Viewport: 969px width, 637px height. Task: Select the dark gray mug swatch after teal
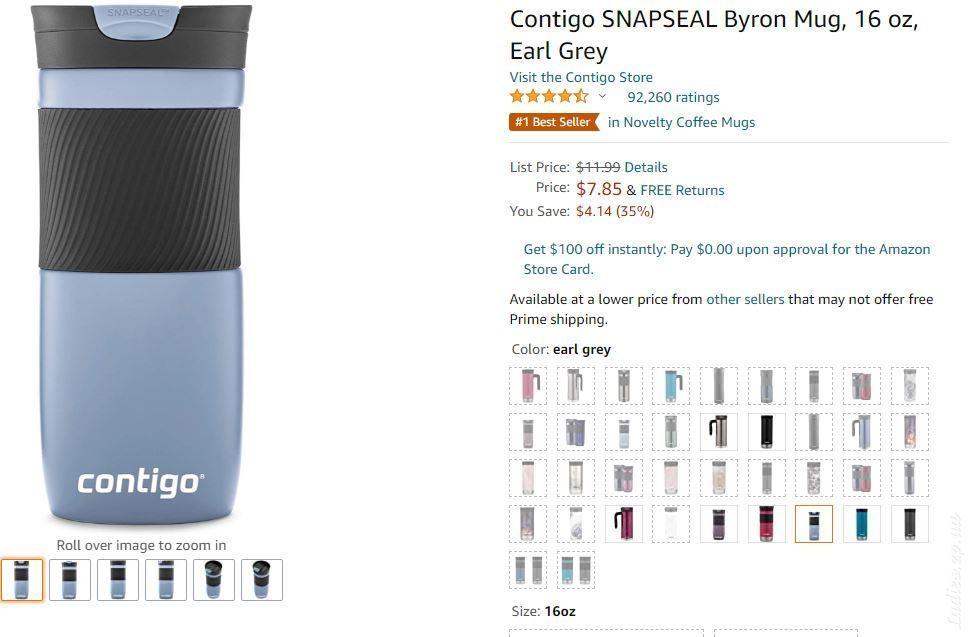coord(909,524)
